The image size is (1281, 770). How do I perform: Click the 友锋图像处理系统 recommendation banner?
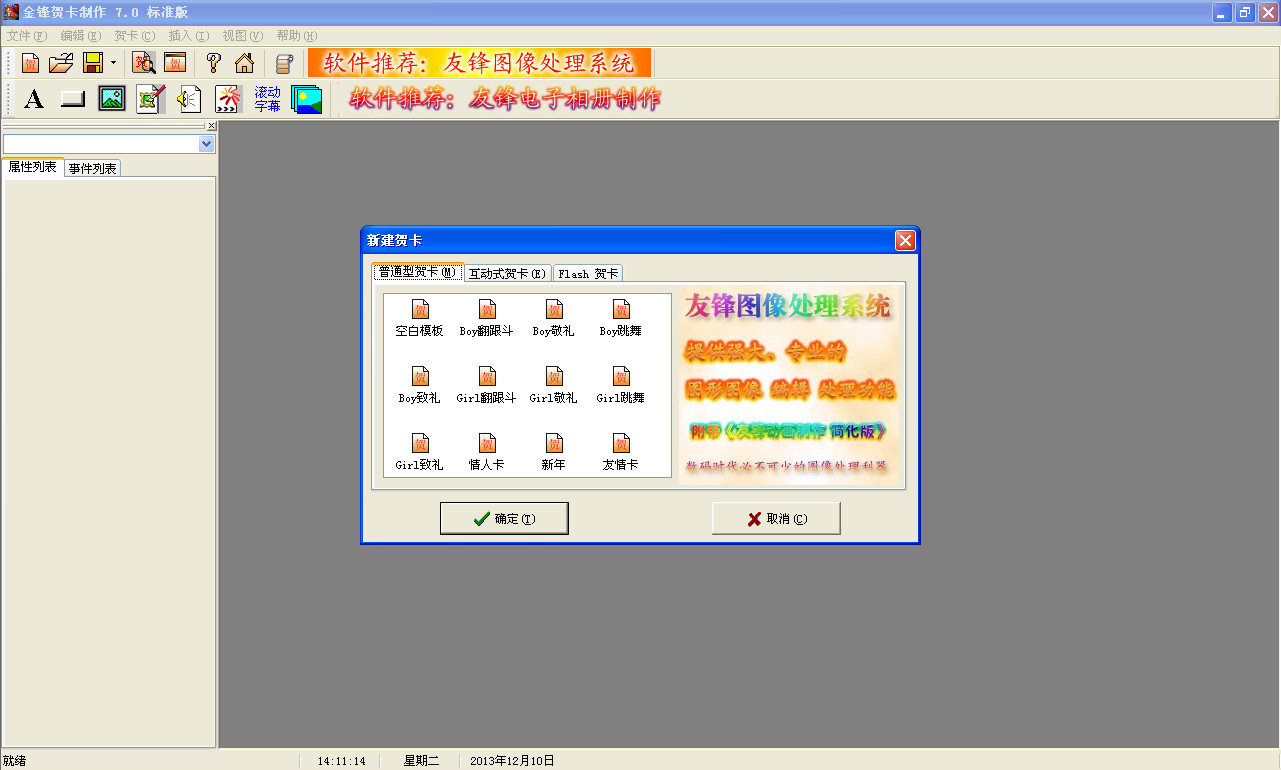[x=479, y=63]
